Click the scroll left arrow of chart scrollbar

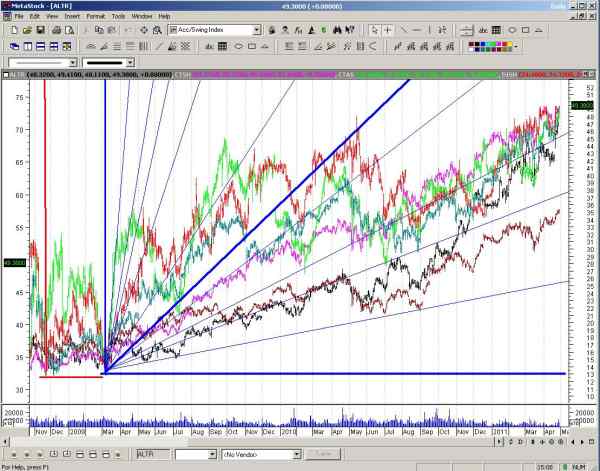point(5,442)
